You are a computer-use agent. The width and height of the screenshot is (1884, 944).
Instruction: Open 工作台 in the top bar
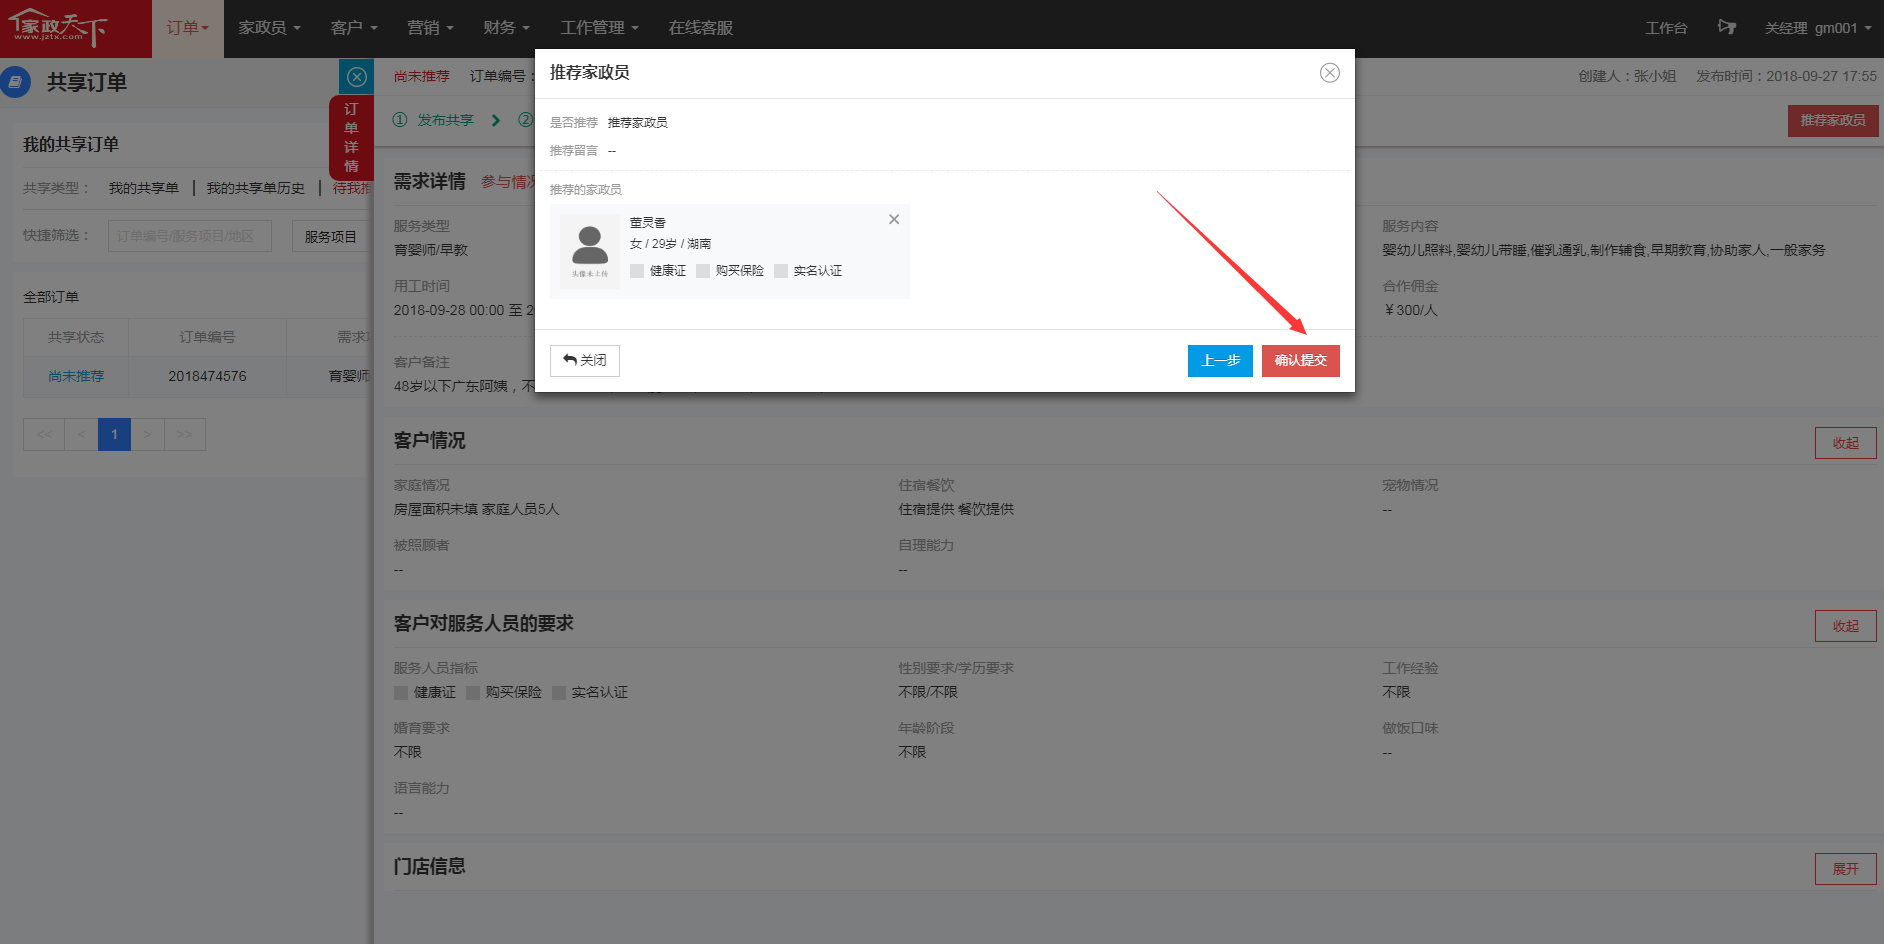click(1666, 28)
